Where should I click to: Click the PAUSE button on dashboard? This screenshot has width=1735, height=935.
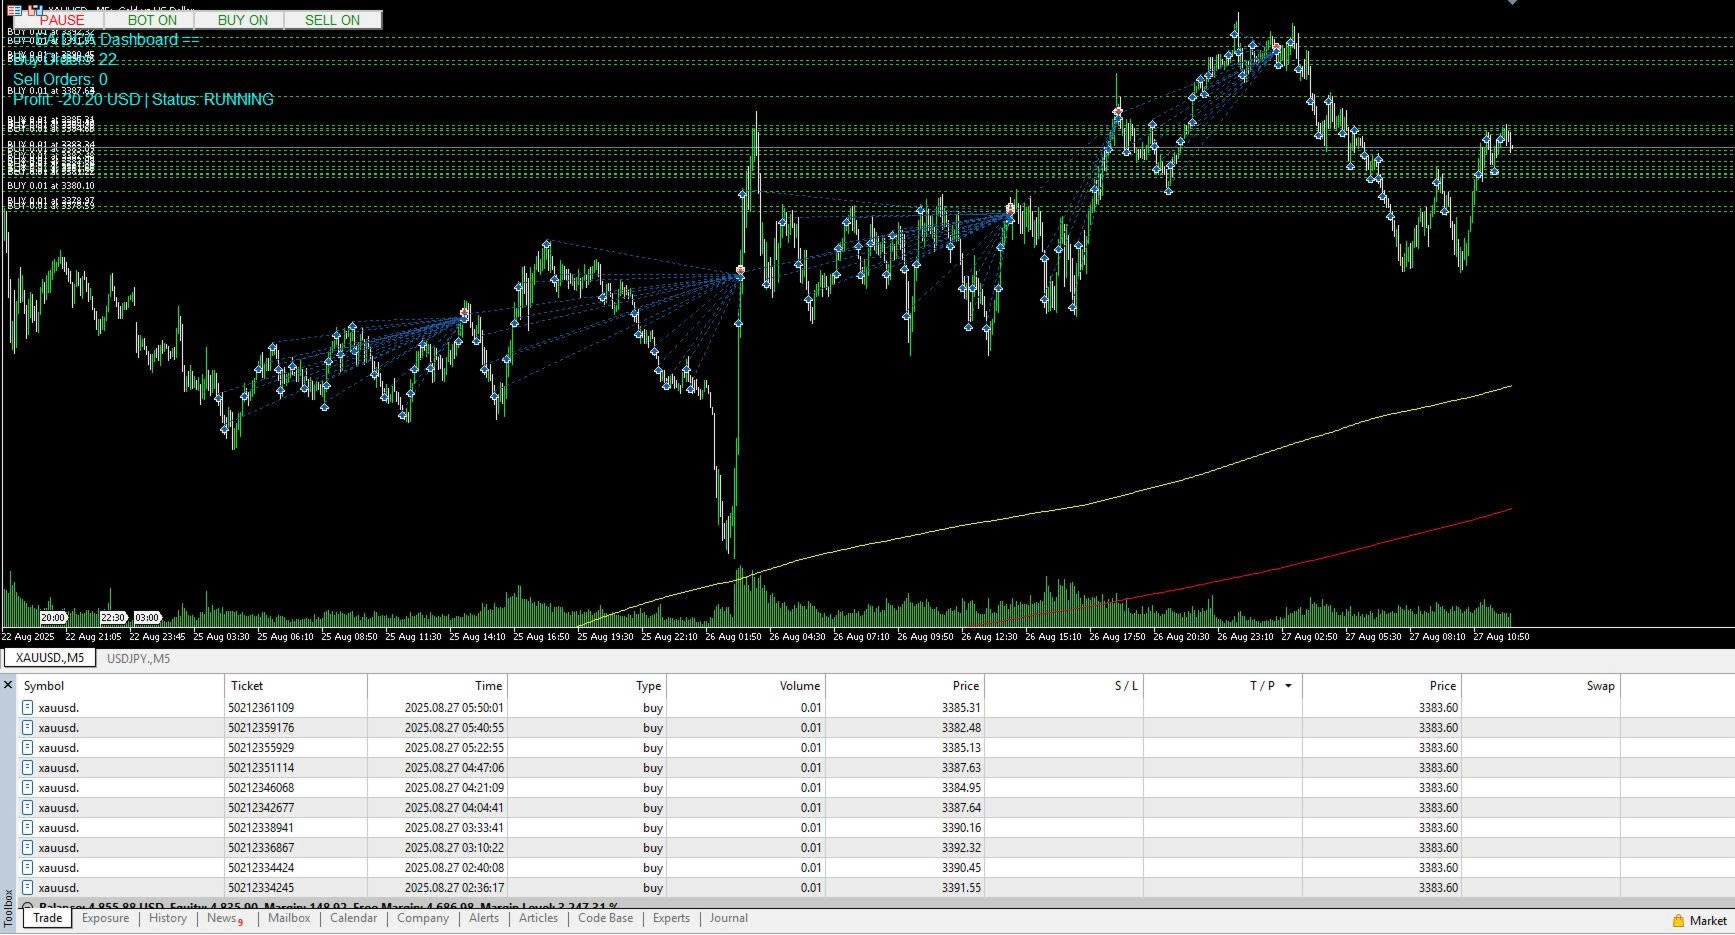point(62,20)
